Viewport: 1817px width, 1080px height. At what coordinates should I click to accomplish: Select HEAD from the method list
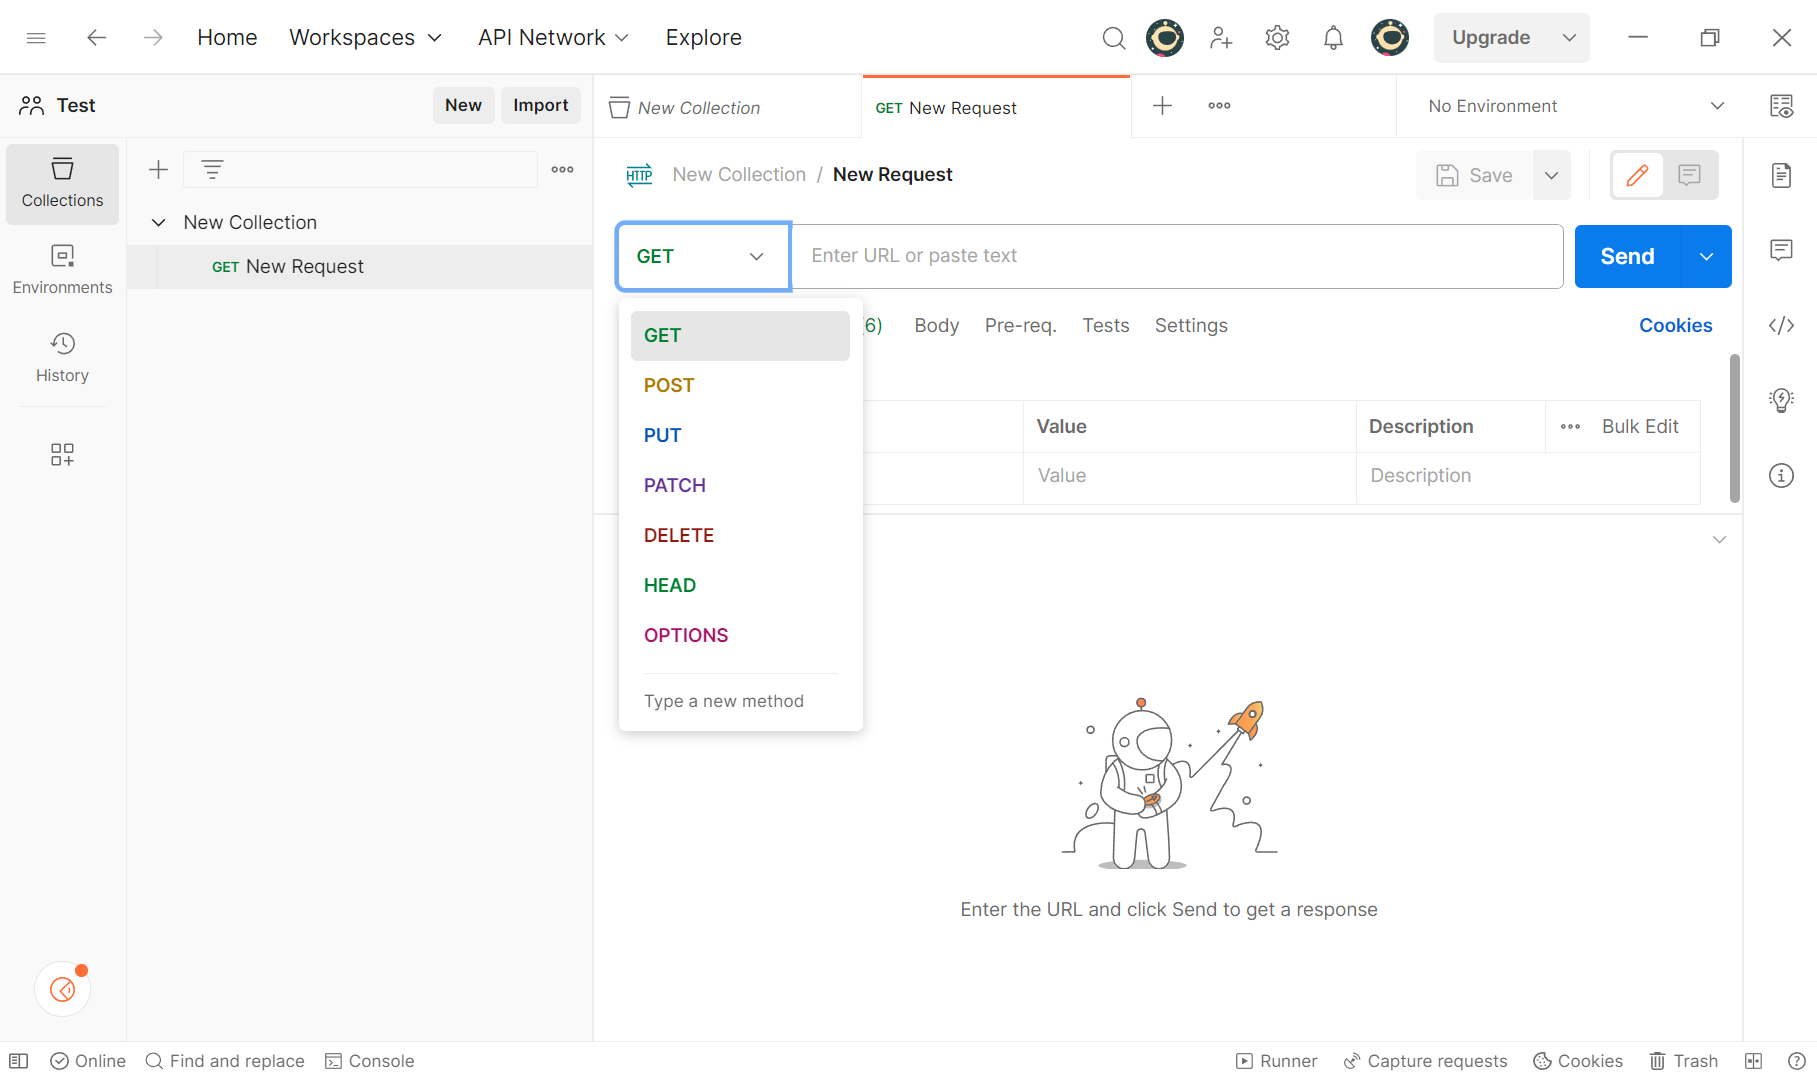tap(740, 586)
